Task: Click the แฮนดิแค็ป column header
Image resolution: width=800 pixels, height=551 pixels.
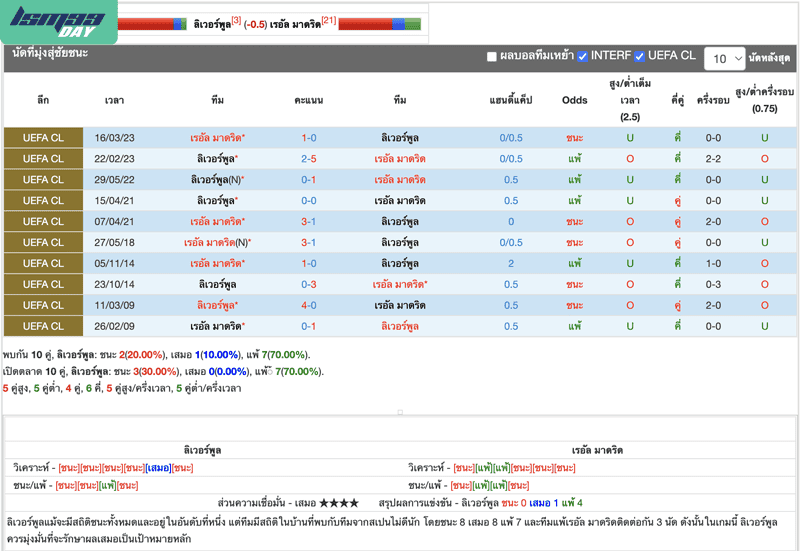Action: tap(511, 100)
